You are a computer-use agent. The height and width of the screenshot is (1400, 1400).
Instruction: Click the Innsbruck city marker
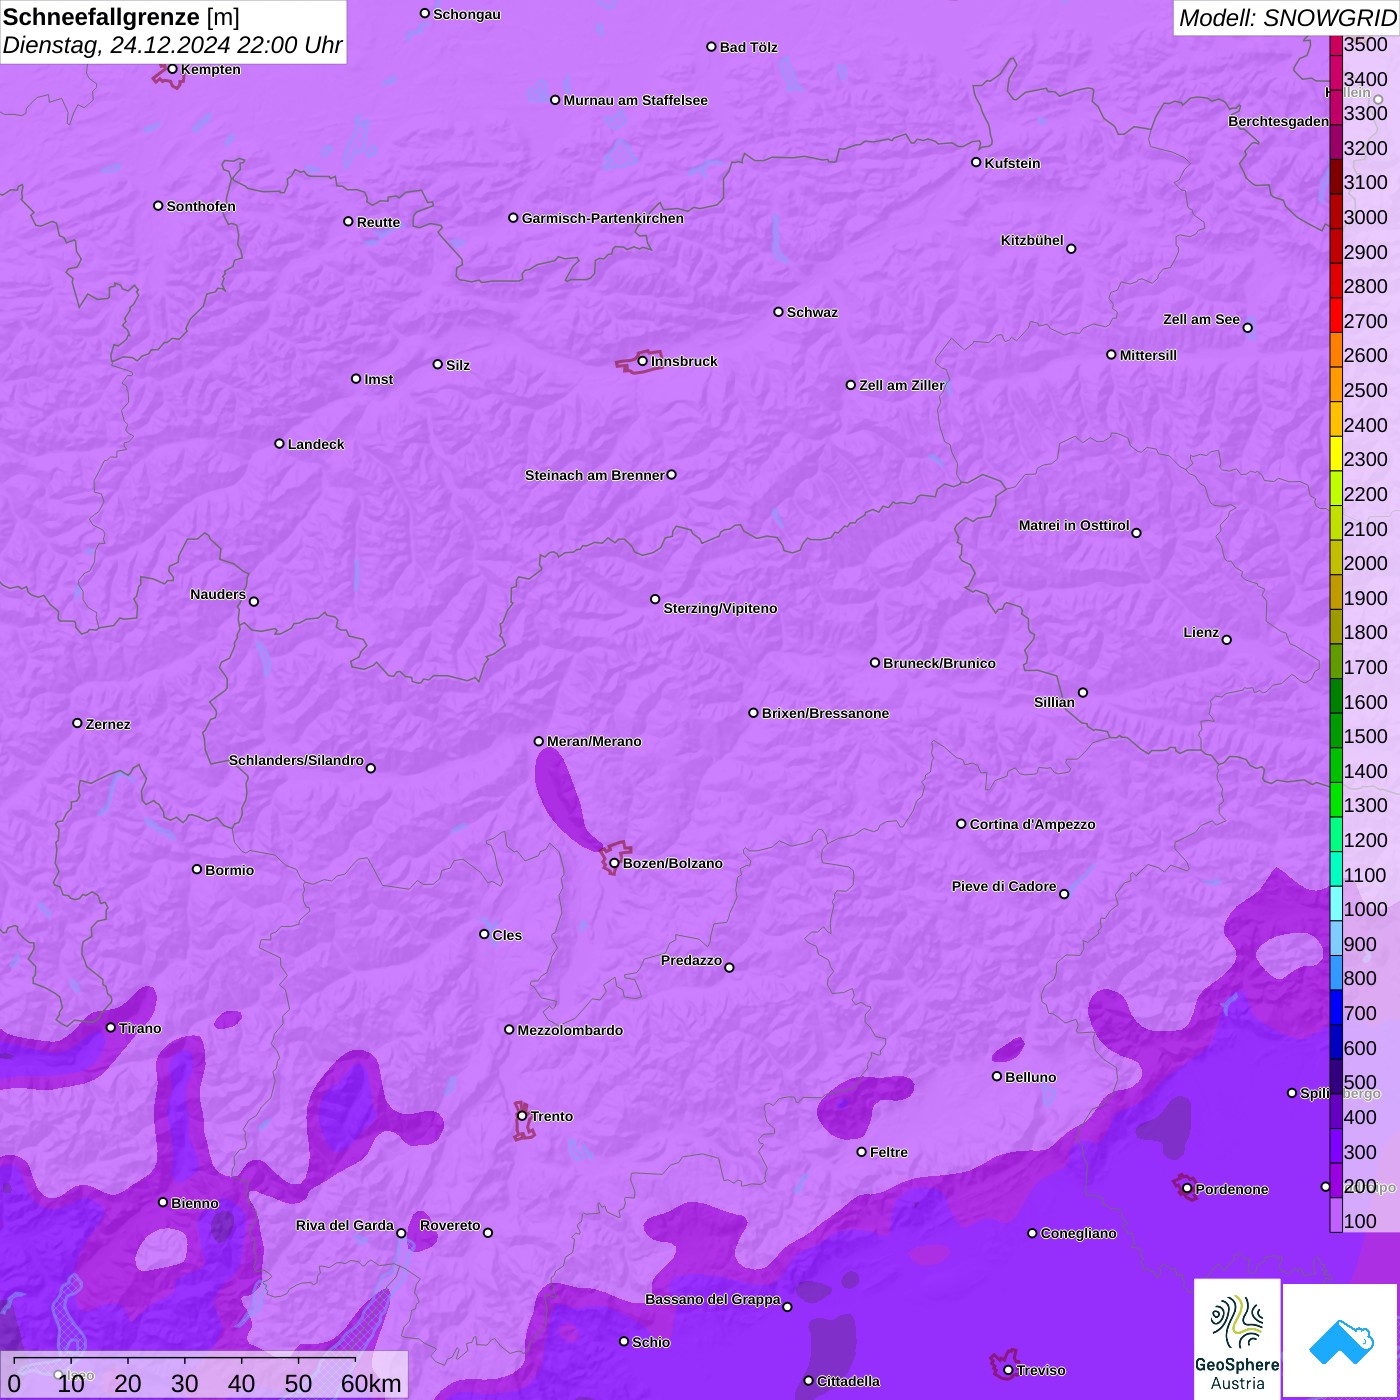[x=643, y=361]
